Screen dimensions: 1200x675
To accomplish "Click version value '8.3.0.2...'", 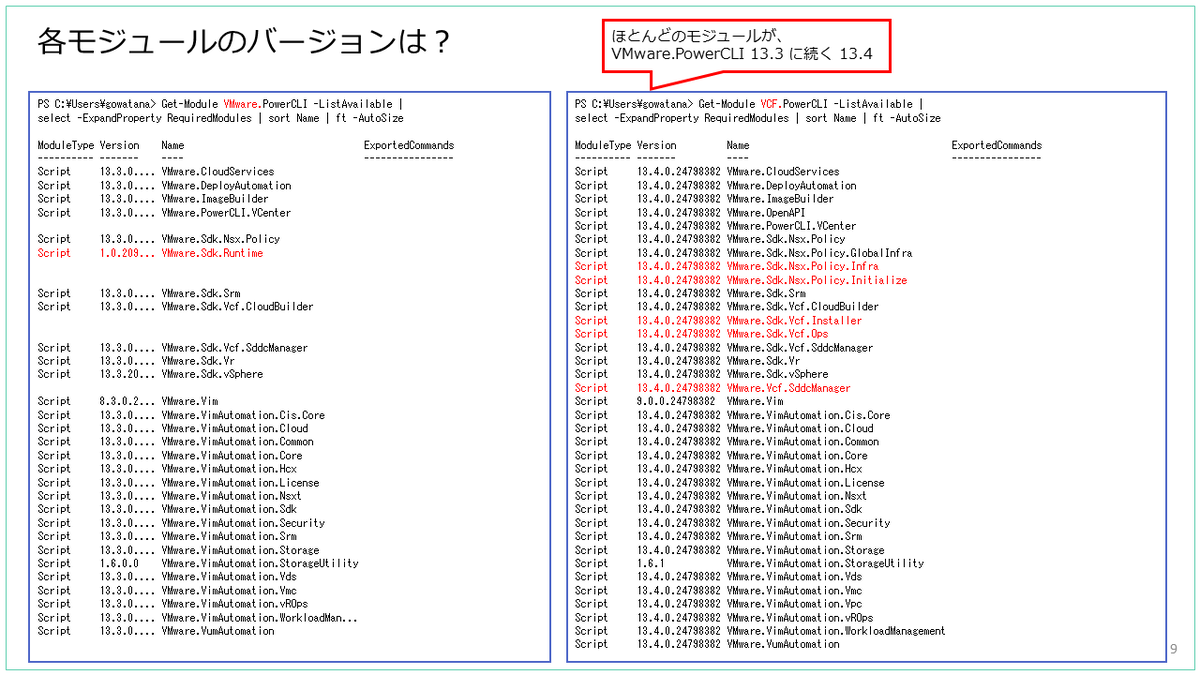I will click(x=125, y=401).
